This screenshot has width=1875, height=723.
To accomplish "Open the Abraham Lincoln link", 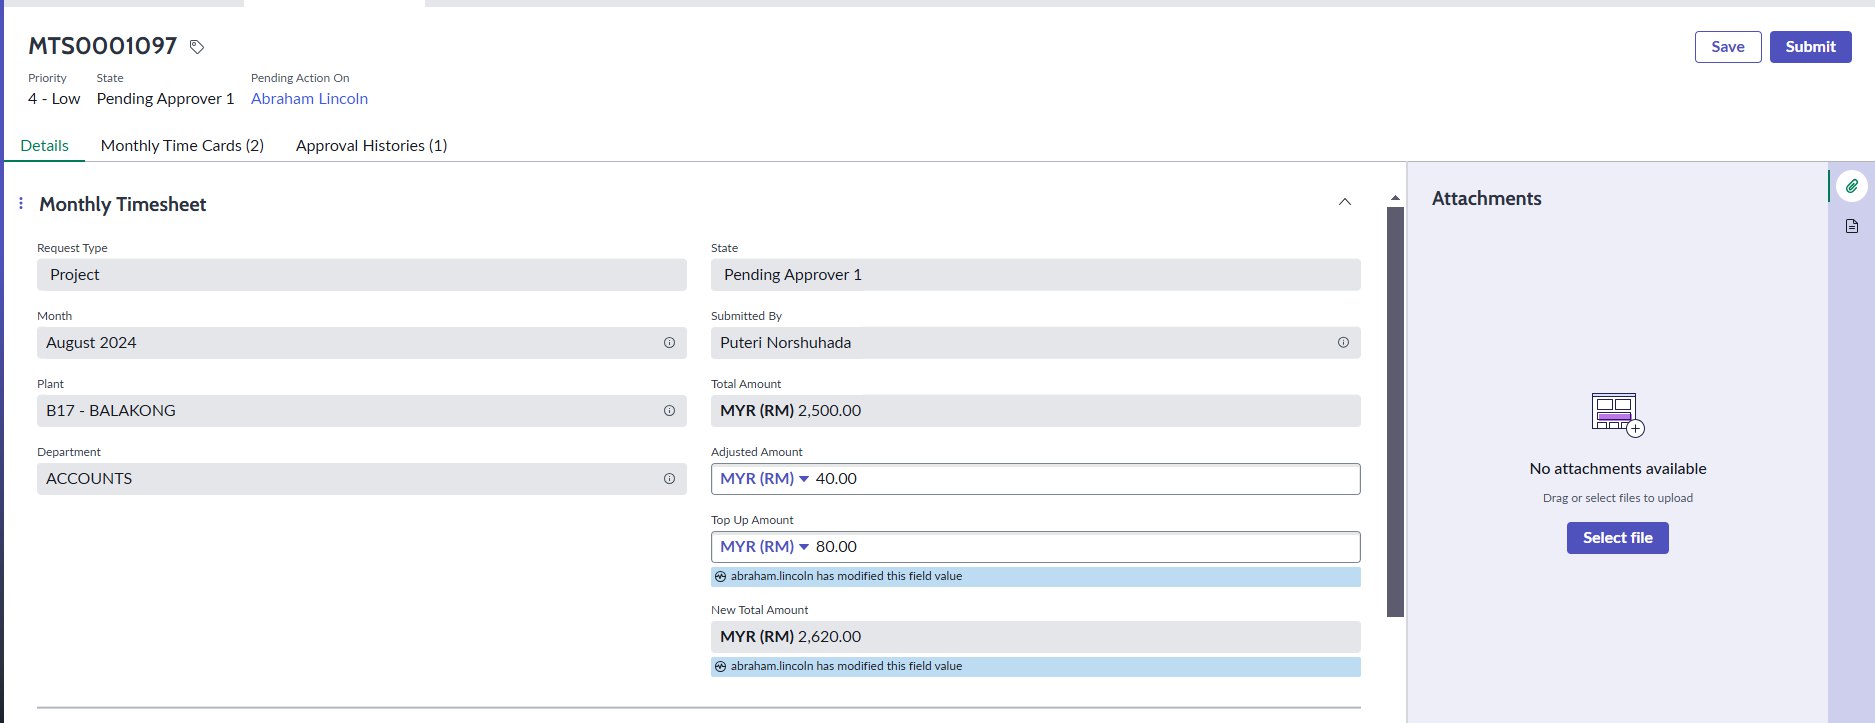I will point(309,99).
